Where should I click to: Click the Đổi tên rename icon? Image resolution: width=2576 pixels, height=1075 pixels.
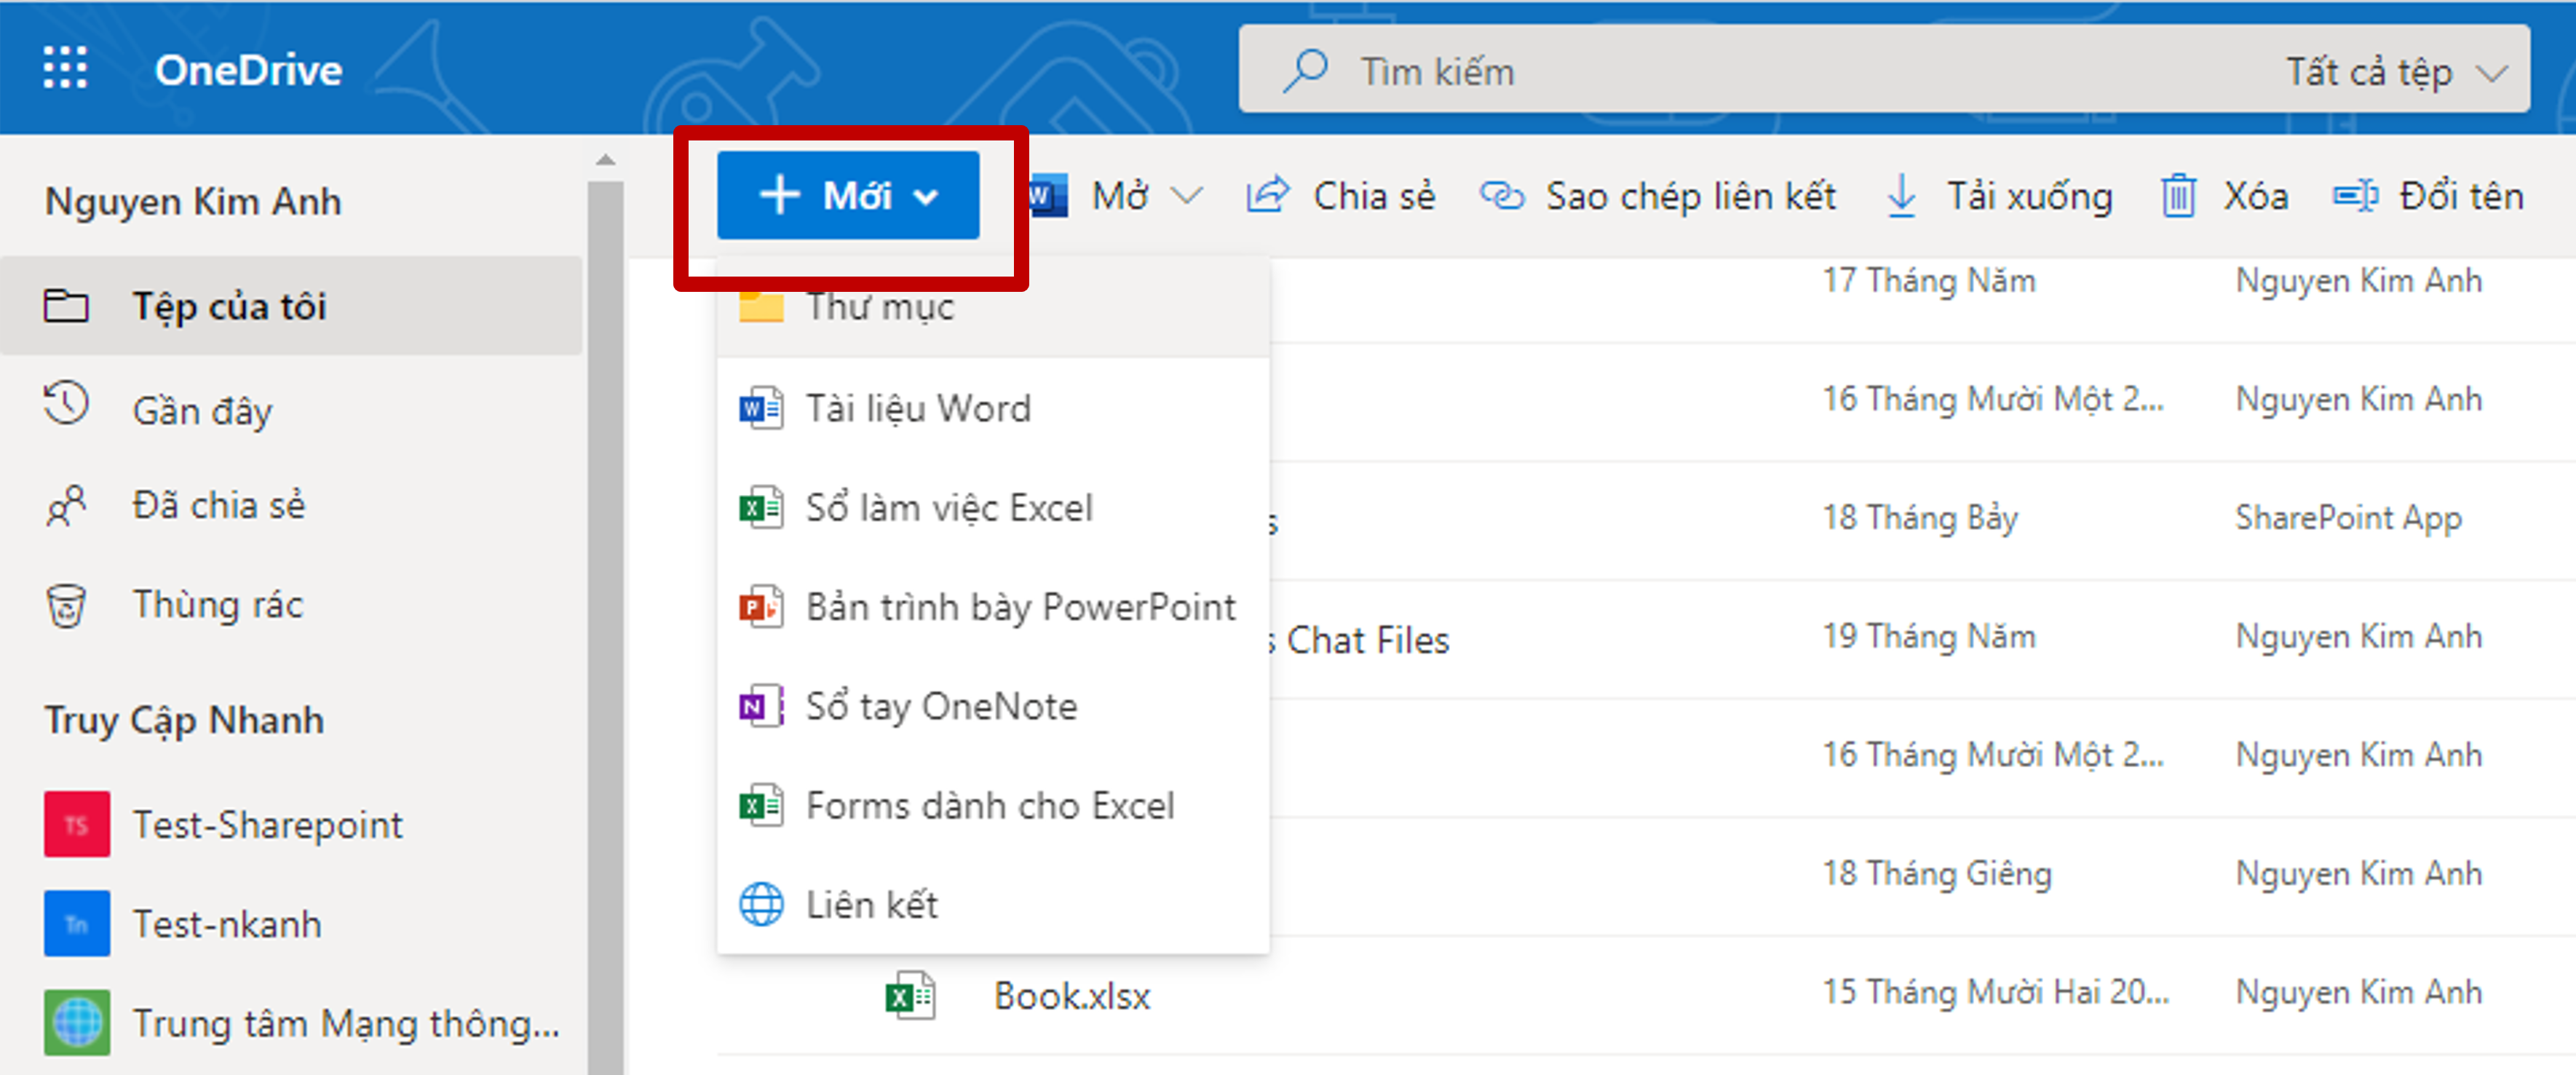[x=2355, y=196]
